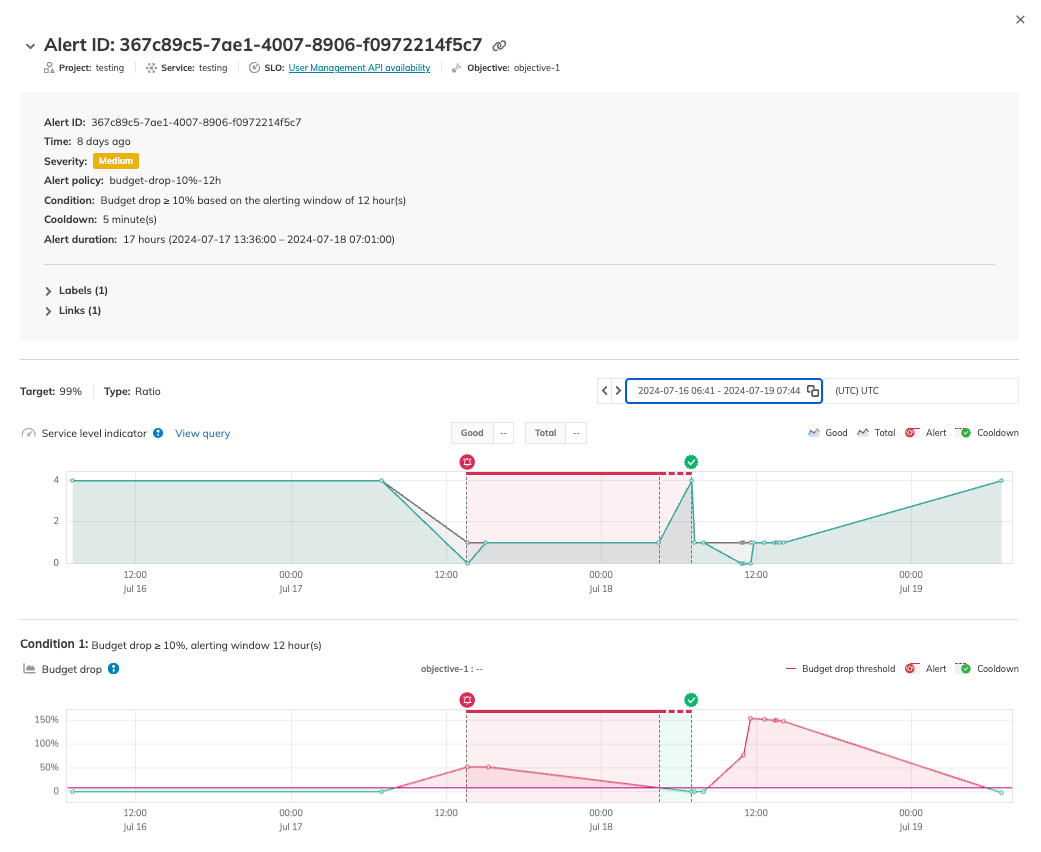The height and width of the screenshot is (852, 1041).
Task: Click 'Cooldown: 5 minute(s)' text
Action: (x=100, y=220)
